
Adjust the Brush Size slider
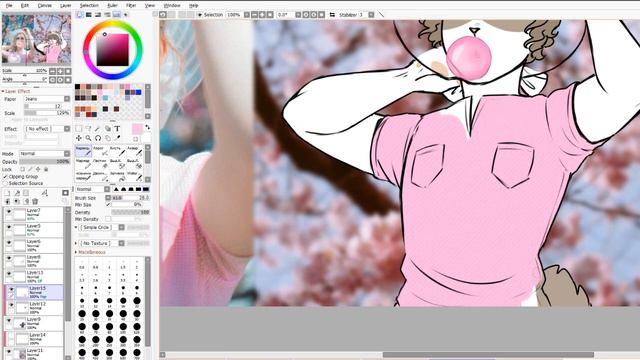click(x=131, y=198)
